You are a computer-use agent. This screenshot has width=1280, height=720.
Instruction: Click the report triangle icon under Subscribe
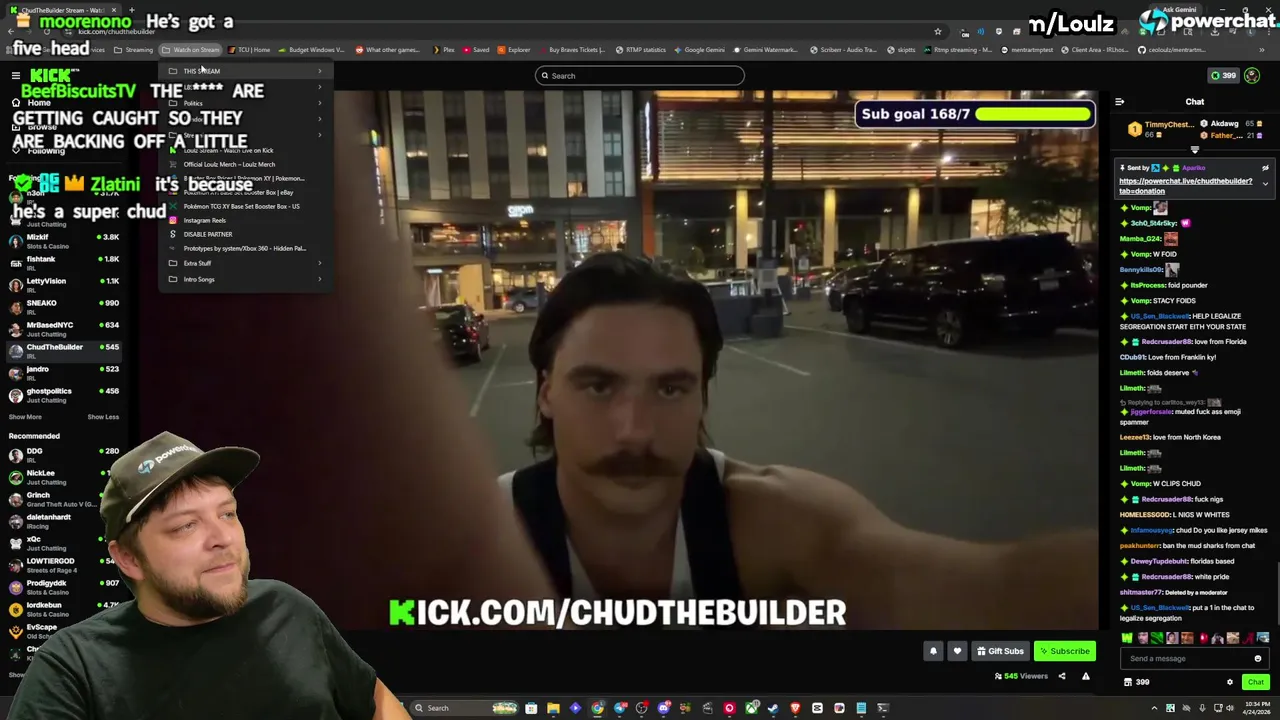[1085, 676]
